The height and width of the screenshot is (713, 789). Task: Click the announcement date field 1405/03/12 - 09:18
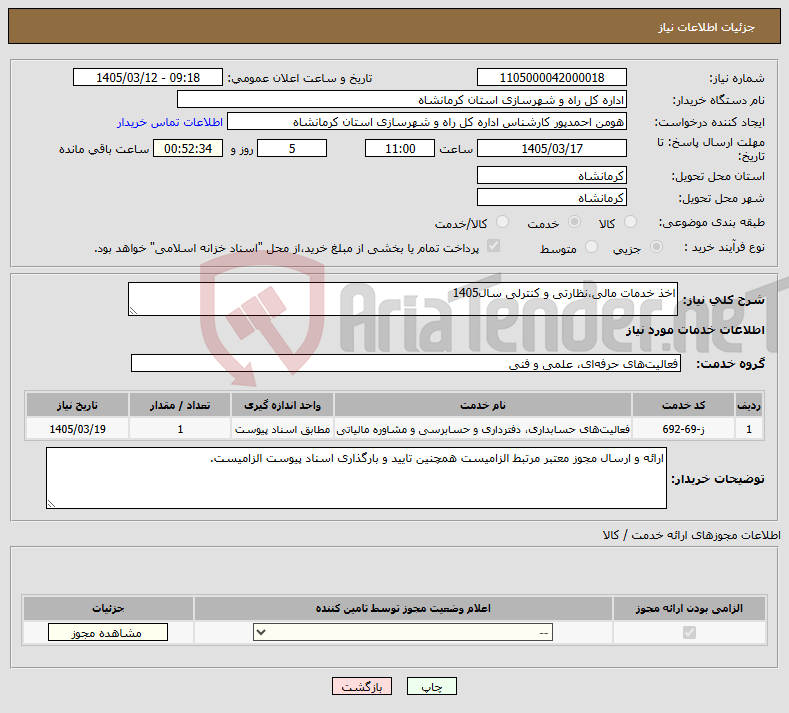148,77
